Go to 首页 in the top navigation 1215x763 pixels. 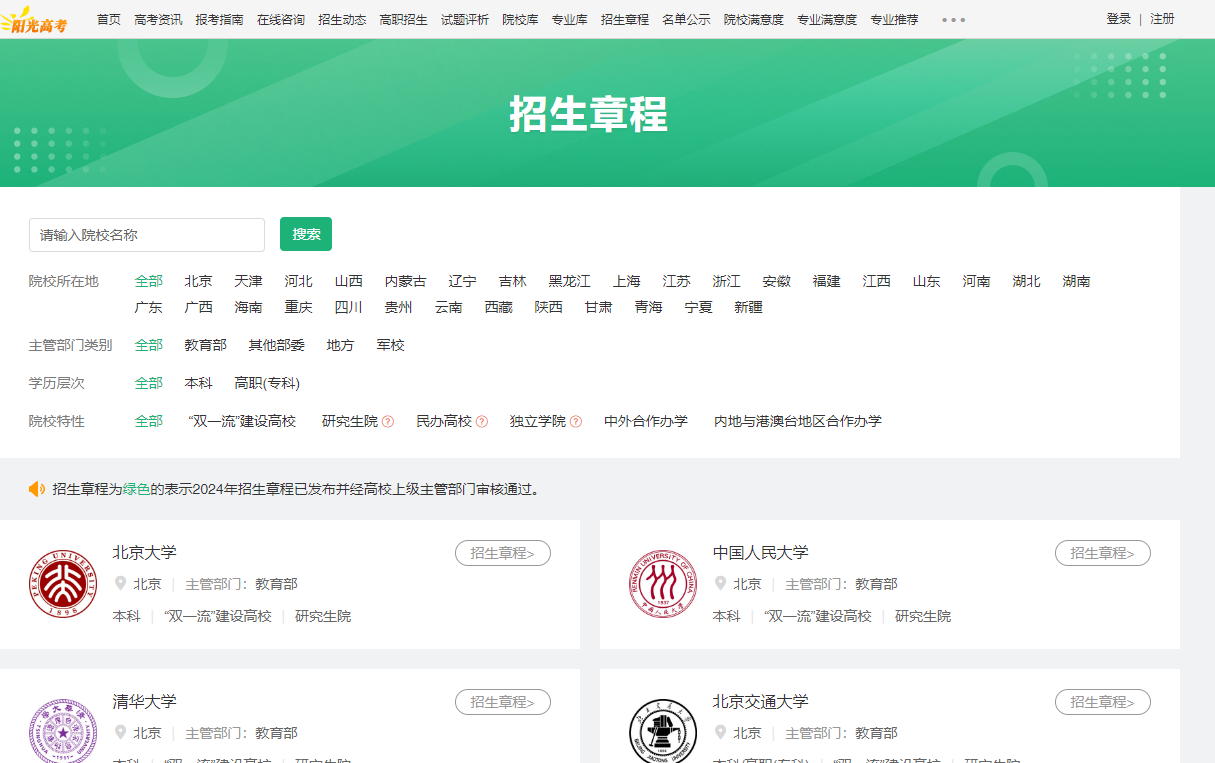click(x=109, y=20)
